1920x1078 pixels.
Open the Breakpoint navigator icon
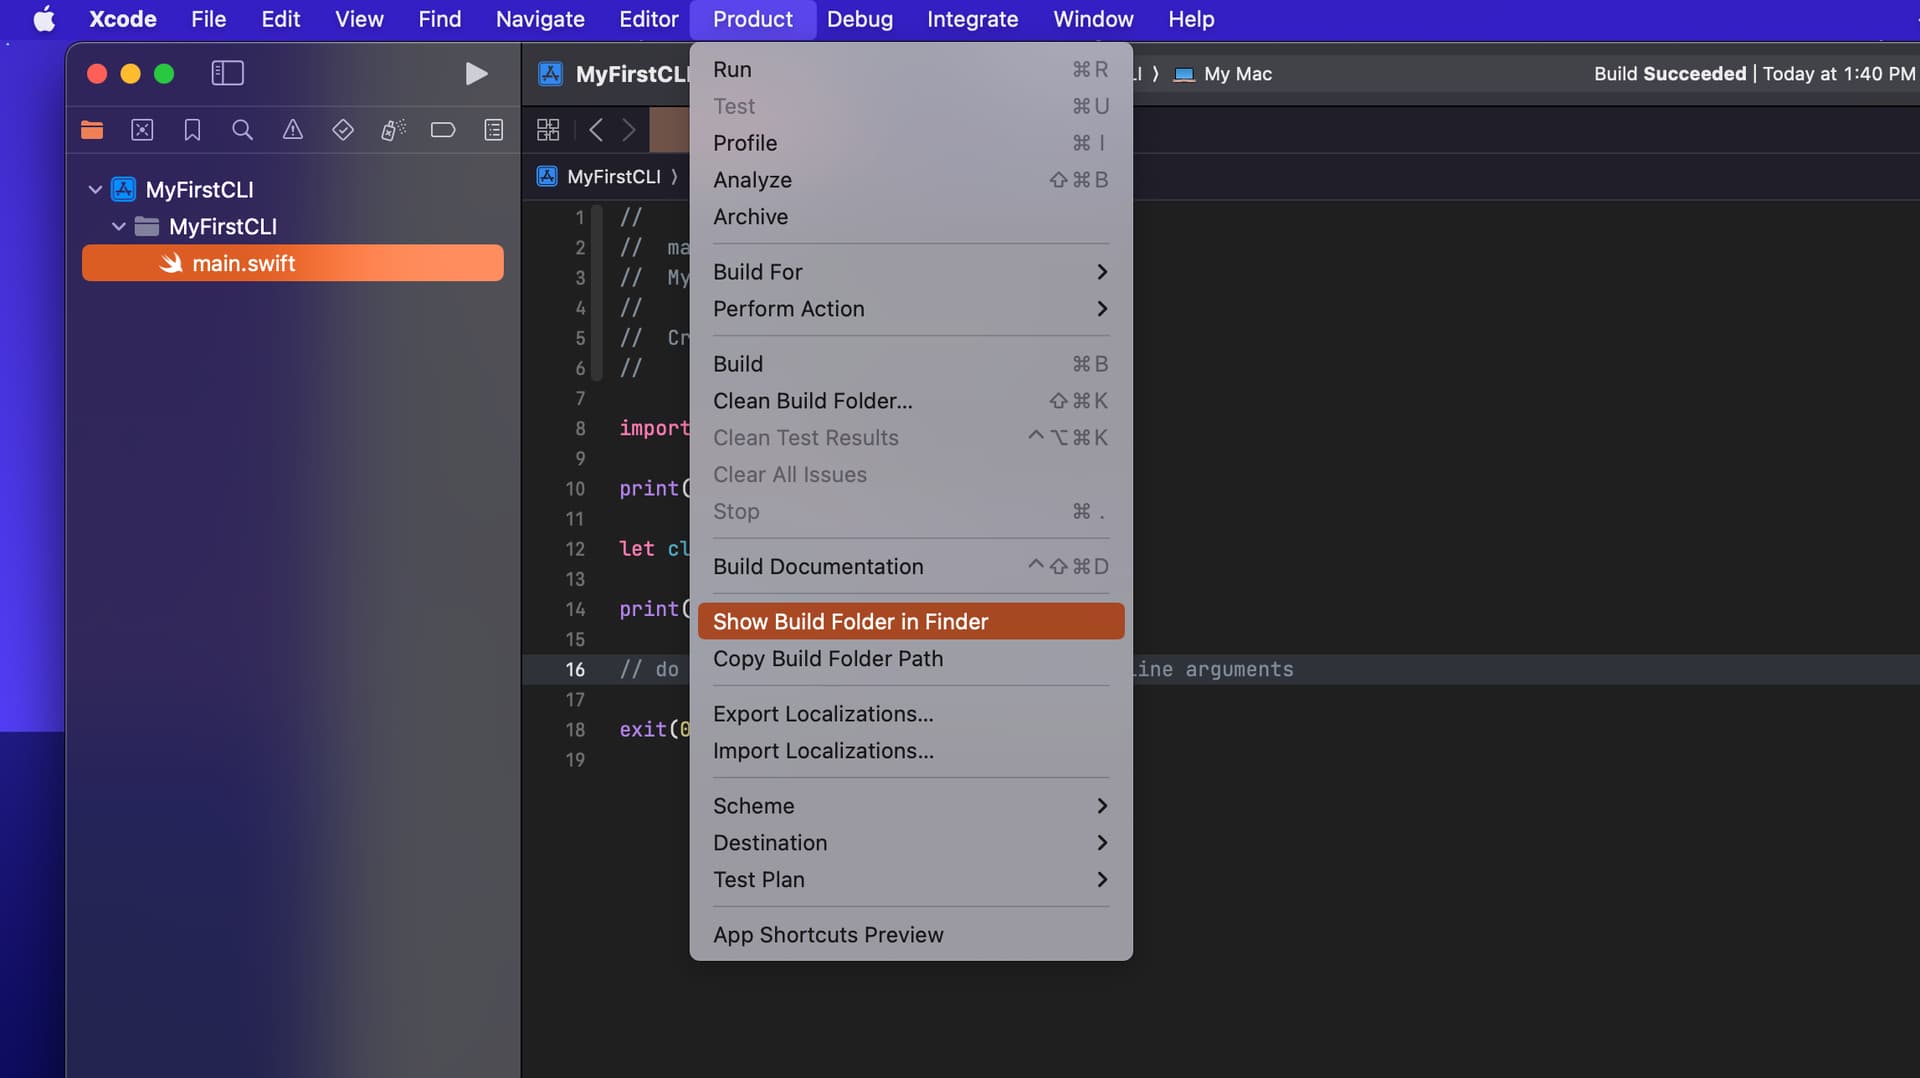[x=443, y=130]
